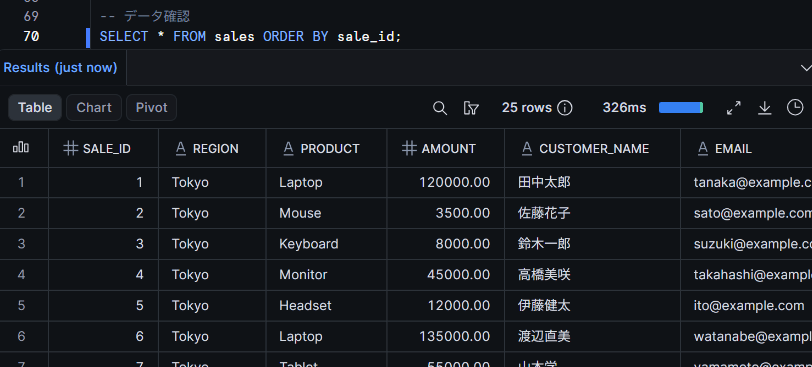Click the column stats bar-chart icon
812x367 pixels.
pyautogui.click(x=21, y=149)
